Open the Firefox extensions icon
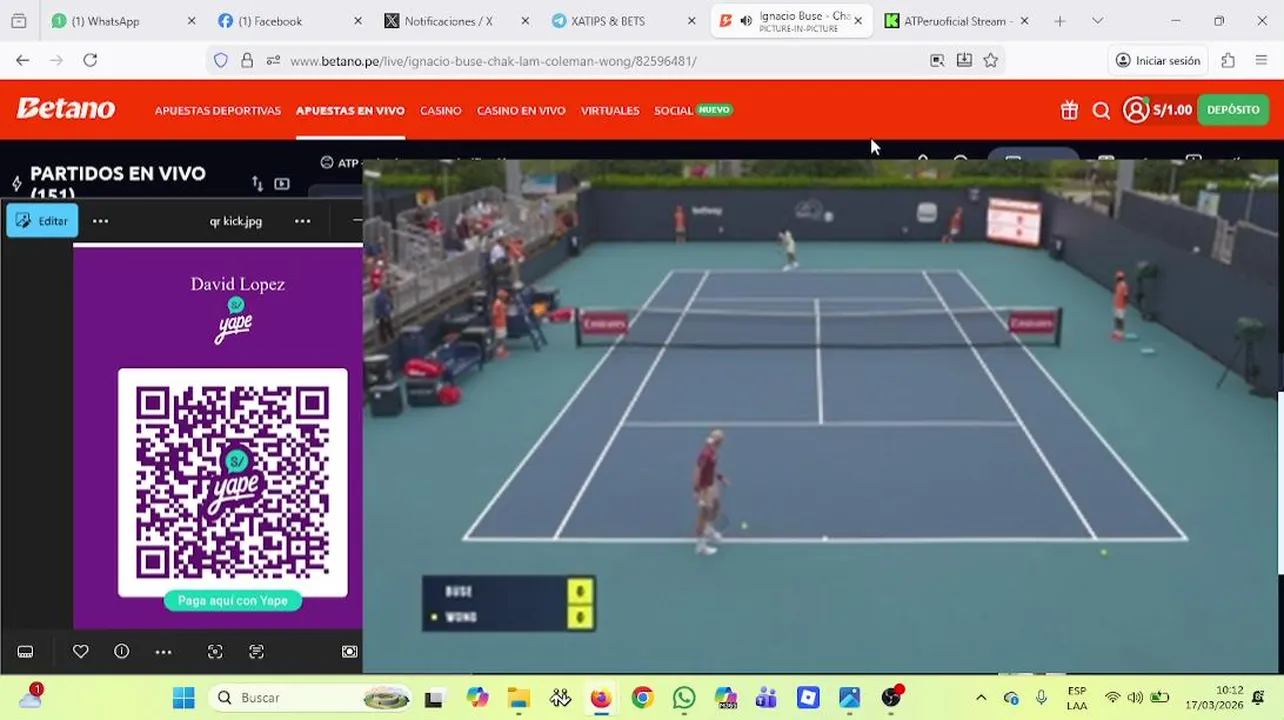The image size is (1284, 720). point(1228,60)
